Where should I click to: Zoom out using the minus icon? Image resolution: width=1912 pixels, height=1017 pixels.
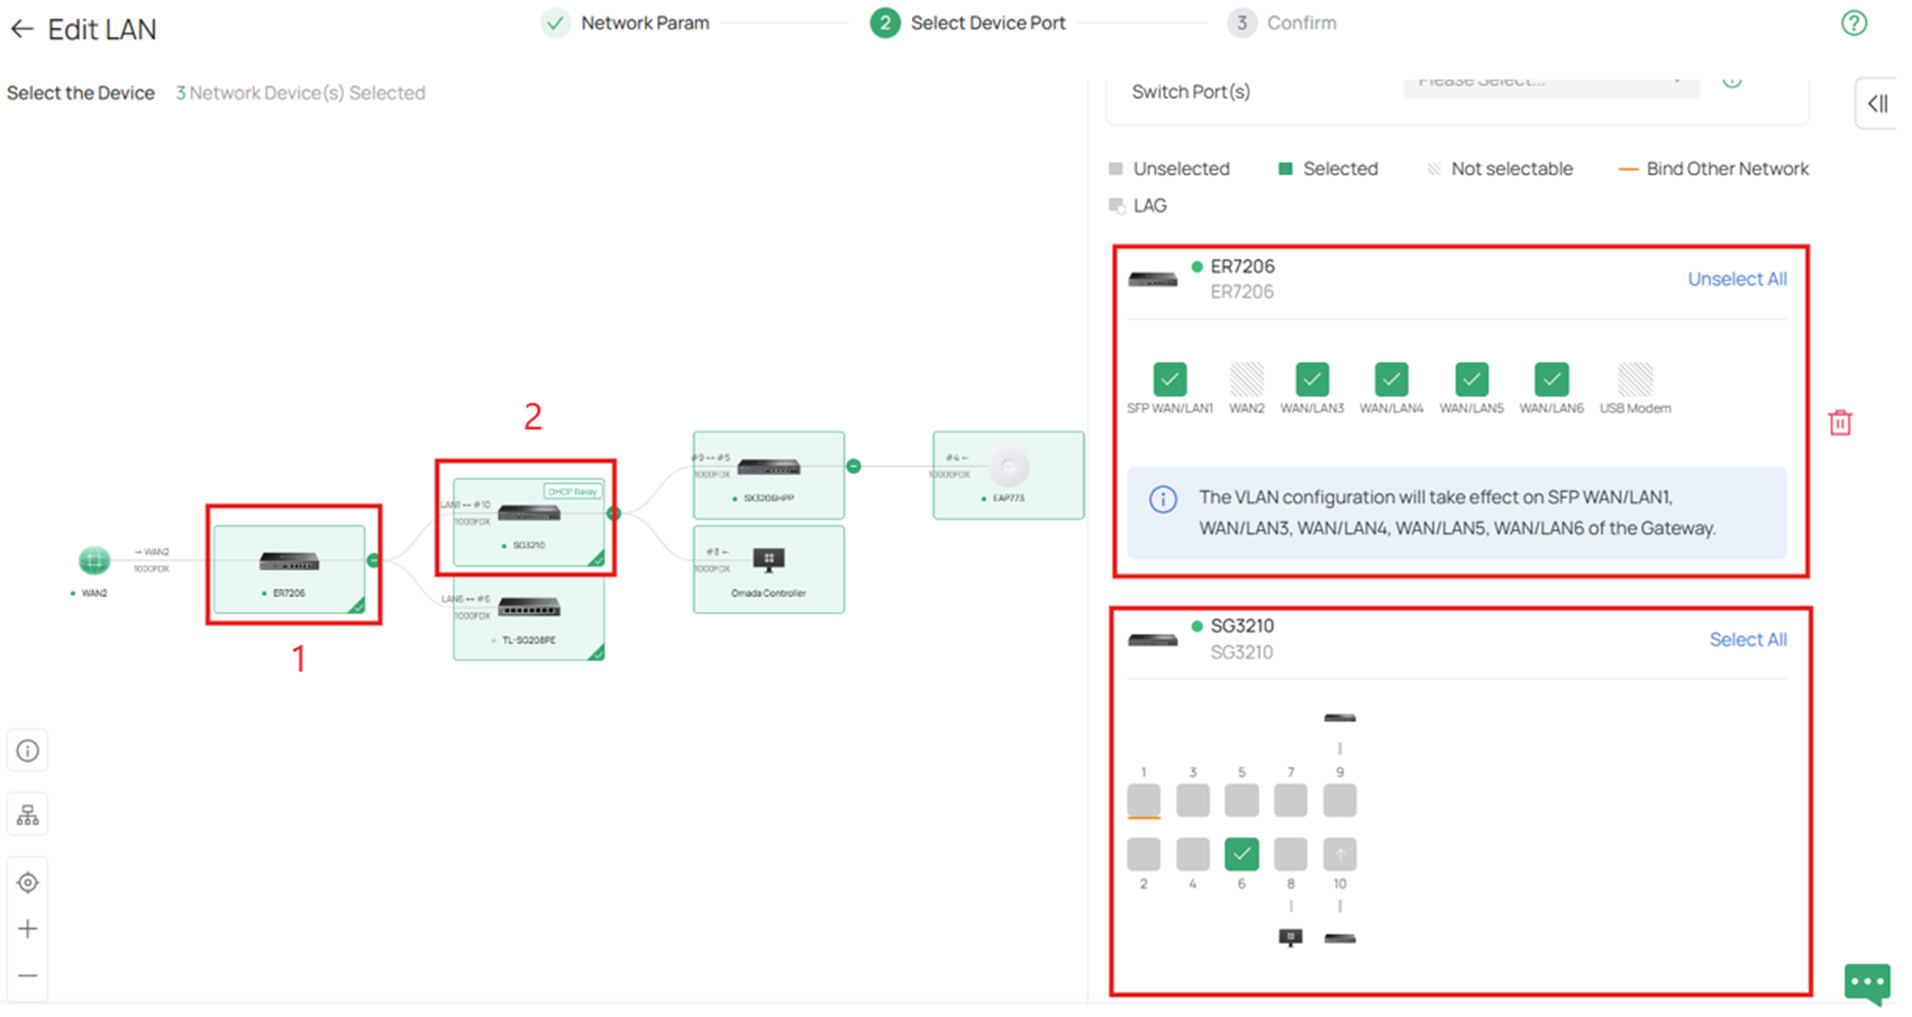pyautogui.click(x=27, y=975)
